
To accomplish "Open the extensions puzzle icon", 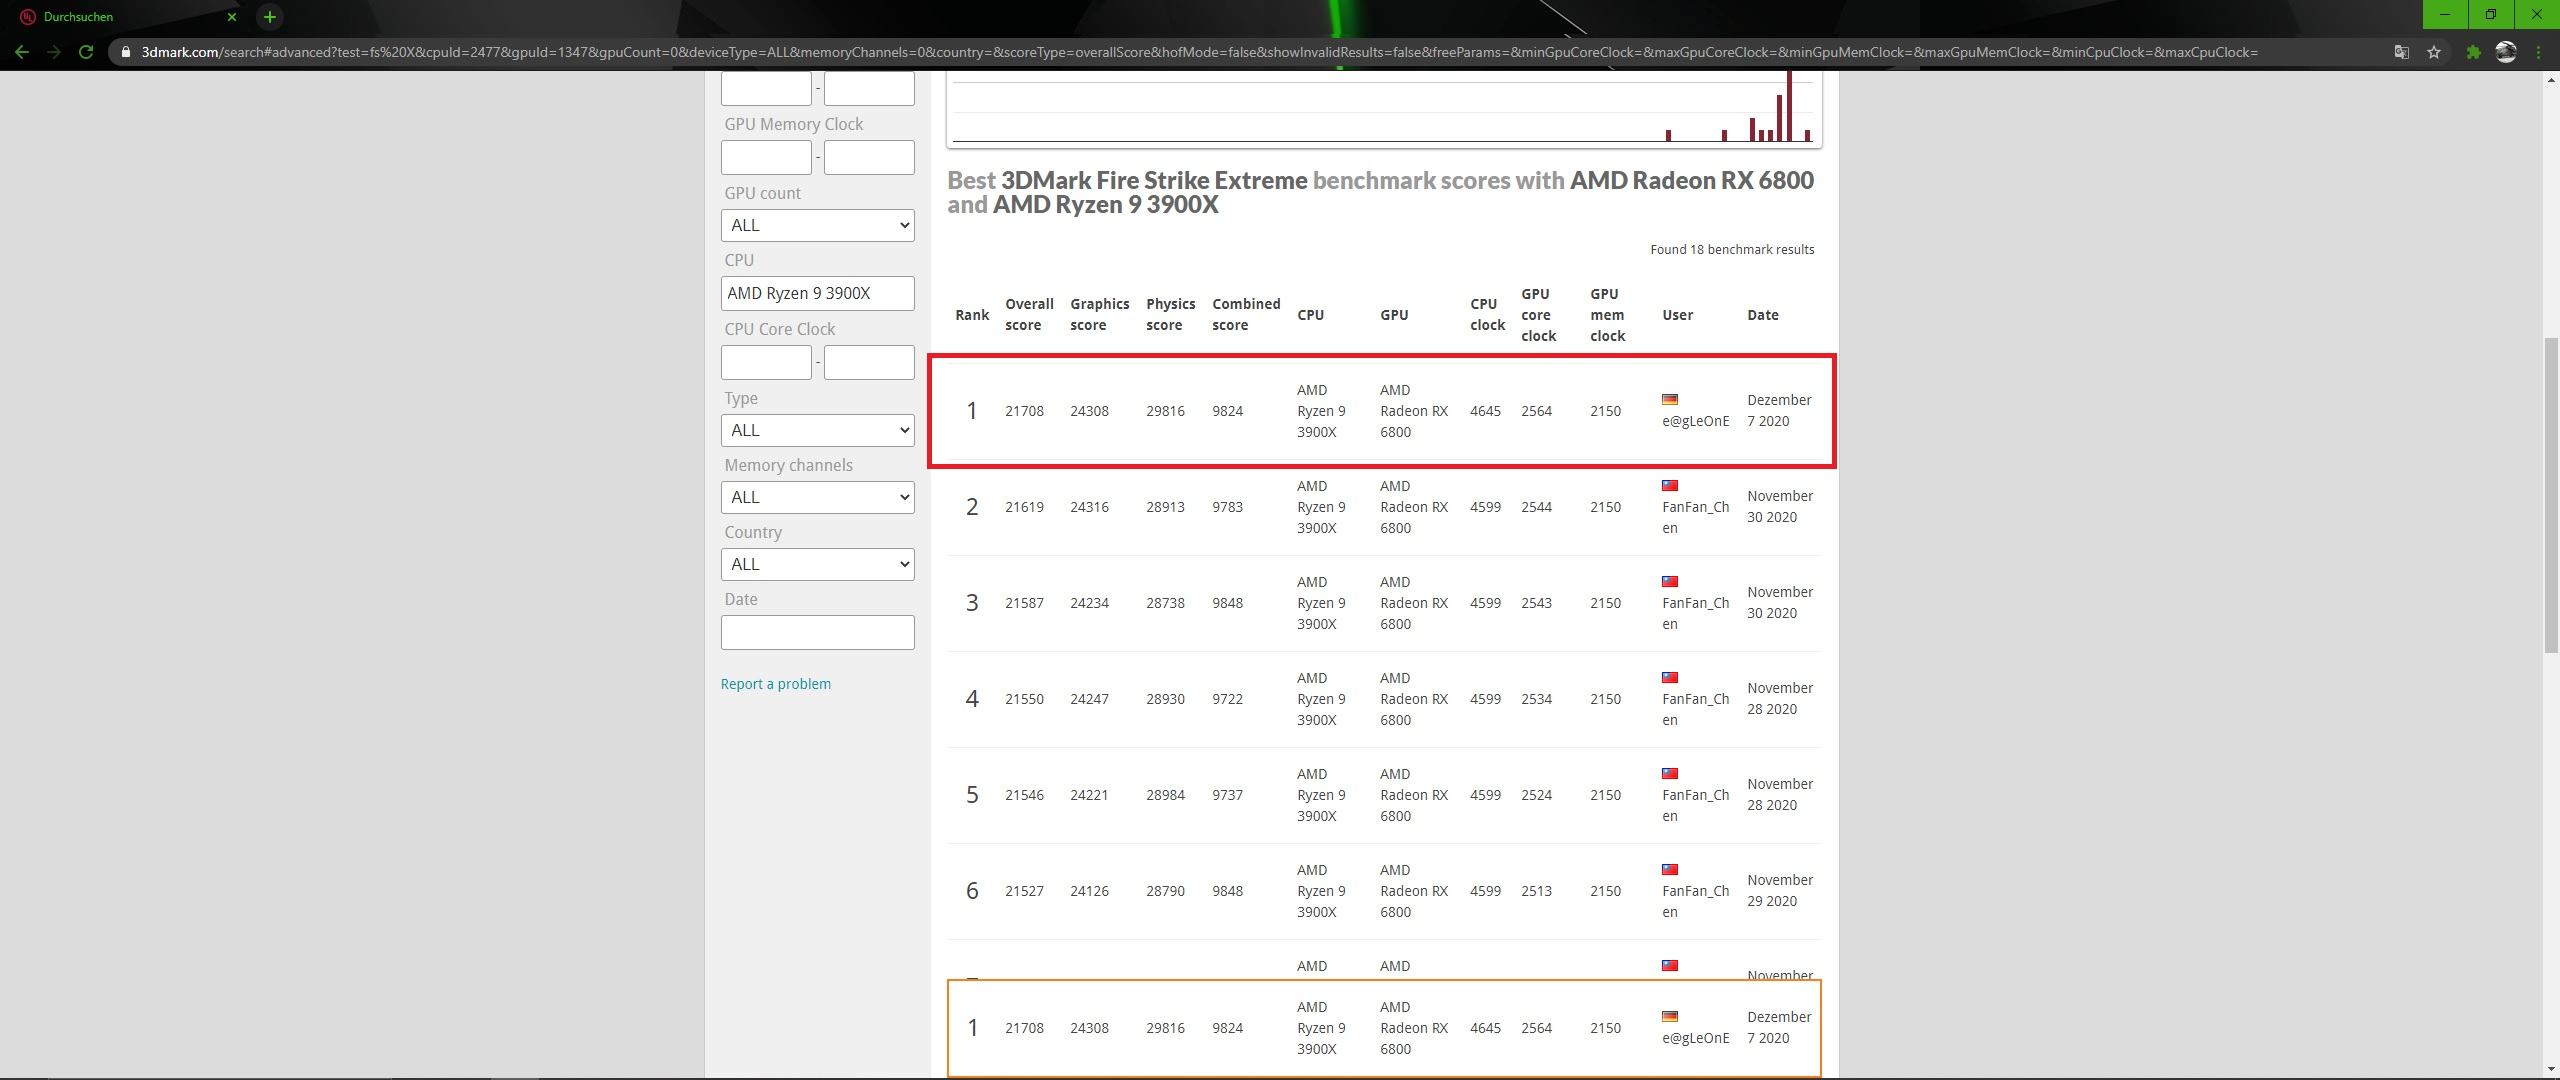I will click(2473, 52).
